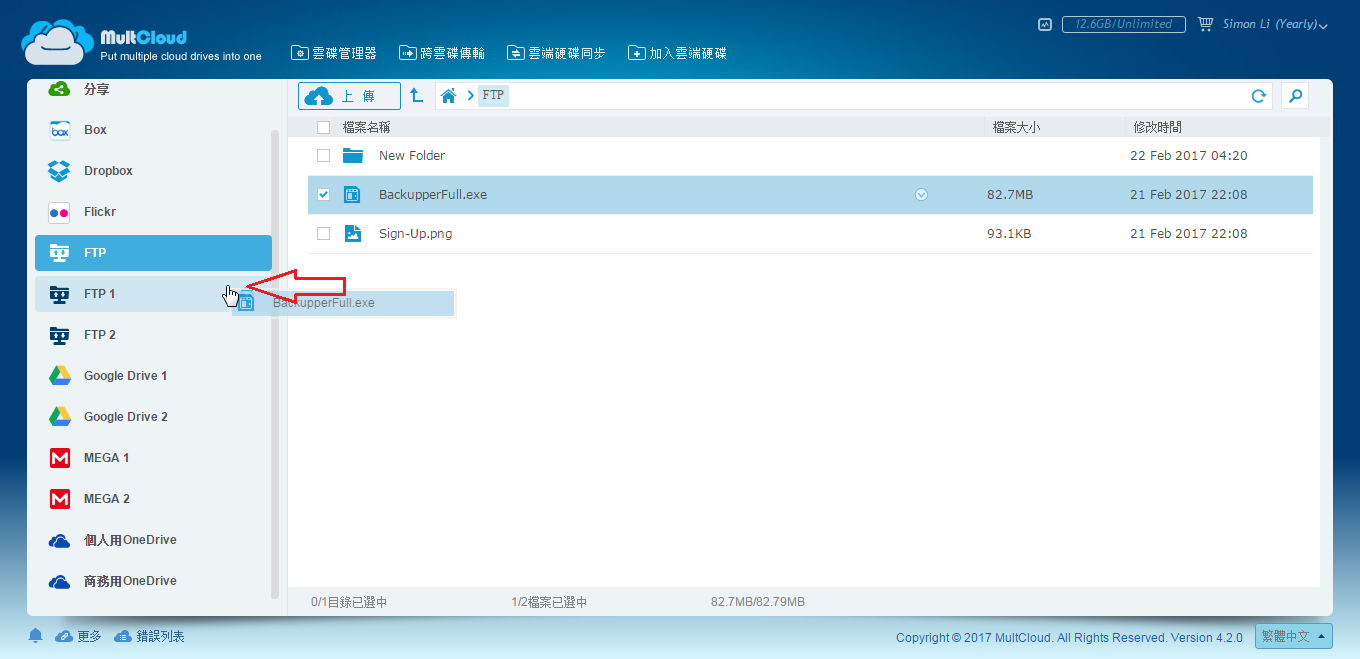
Task: Click the sidebar vertical scrollbar
Action: [x=275, y=364]
